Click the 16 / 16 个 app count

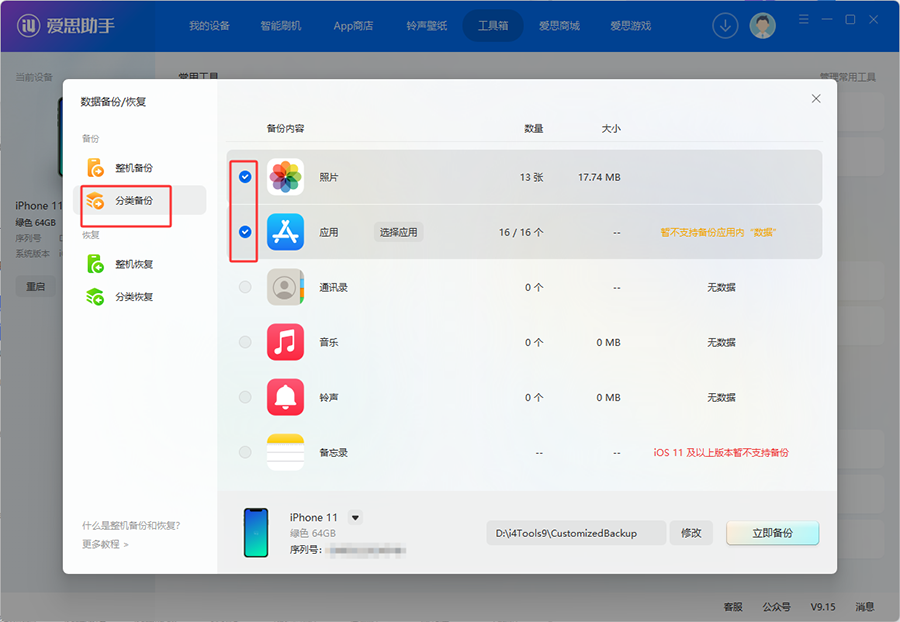[x=521, y=232]
